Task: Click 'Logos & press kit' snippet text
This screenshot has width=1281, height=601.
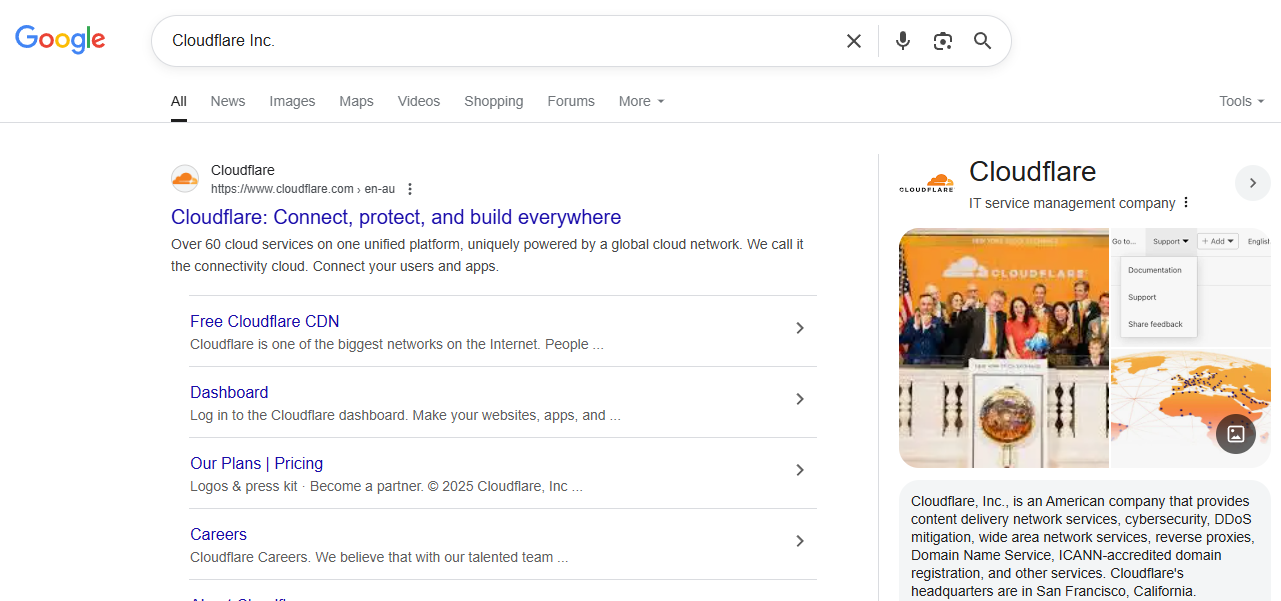Action: 386,486
